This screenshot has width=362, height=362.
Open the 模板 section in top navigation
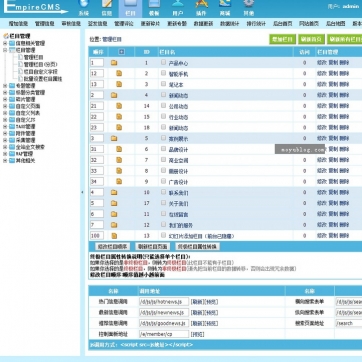click(x=154, y=8)
